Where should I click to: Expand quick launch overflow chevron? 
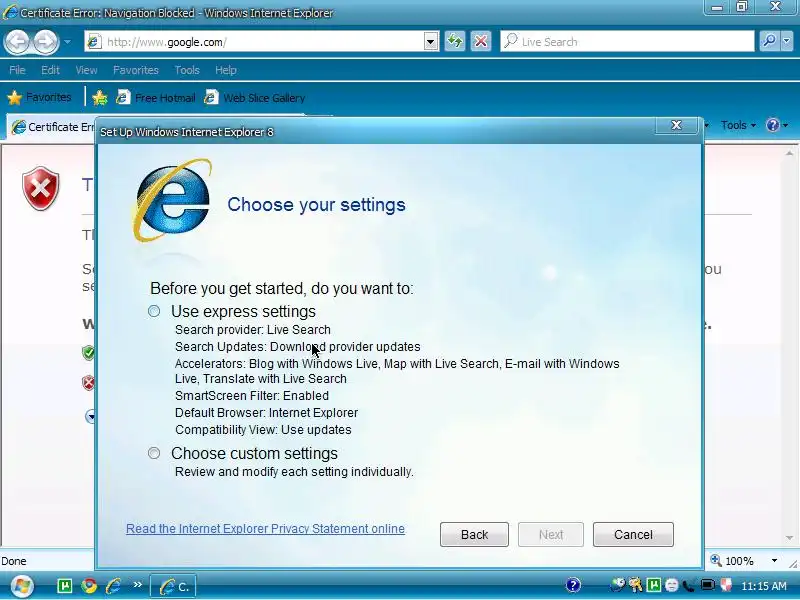(137, 585)
